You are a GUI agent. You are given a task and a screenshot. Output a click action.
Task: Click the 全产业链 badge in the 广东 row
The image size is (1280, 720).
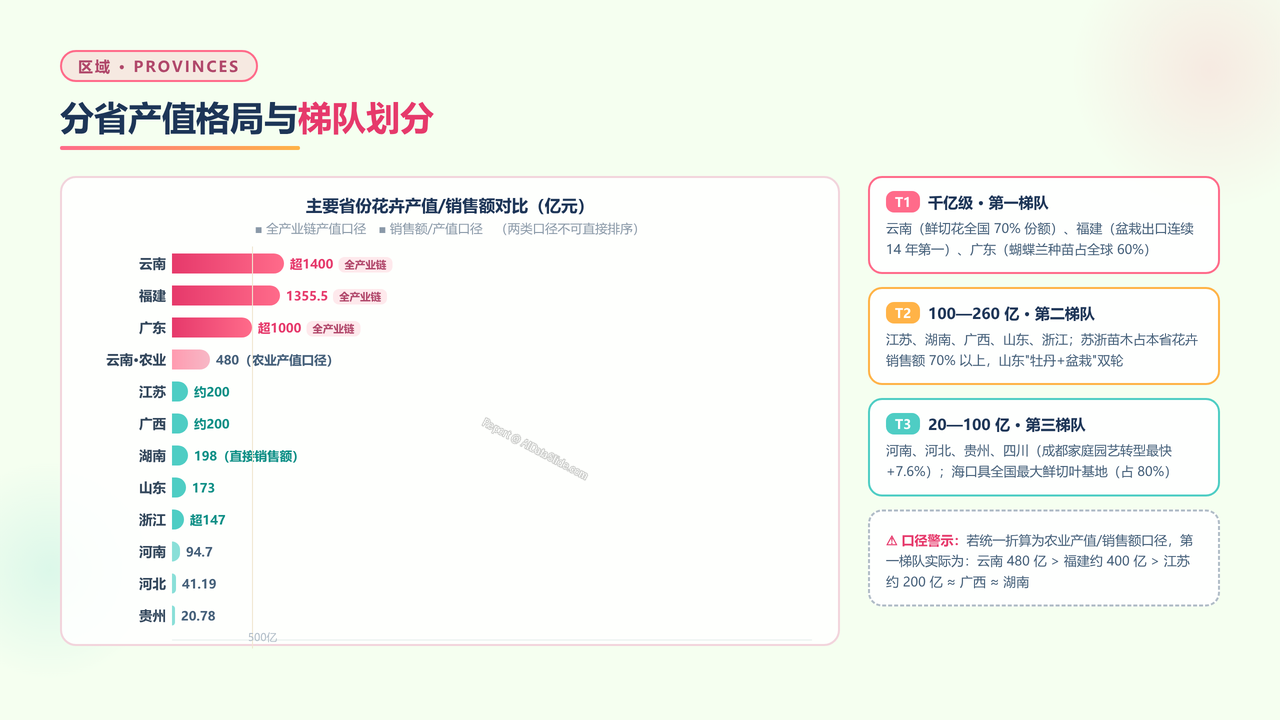334,329
